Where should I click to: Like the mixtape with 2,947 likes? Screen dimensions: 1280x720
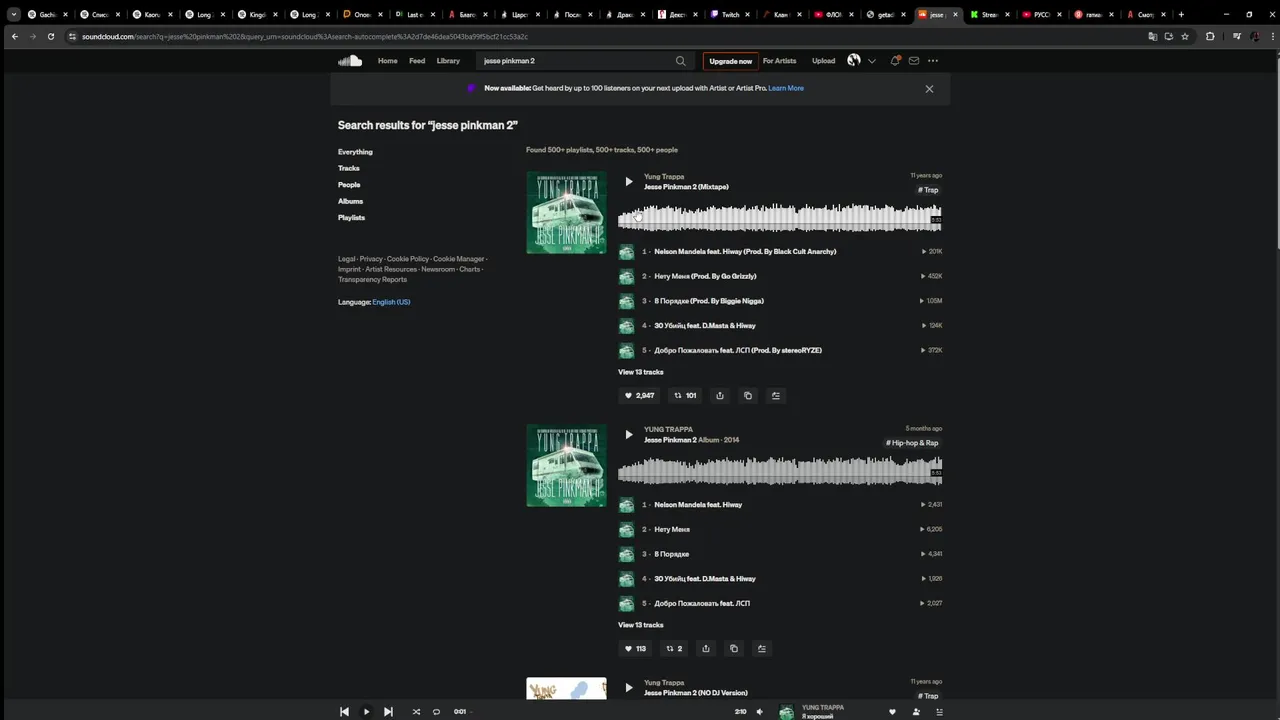tap(639, 396)
